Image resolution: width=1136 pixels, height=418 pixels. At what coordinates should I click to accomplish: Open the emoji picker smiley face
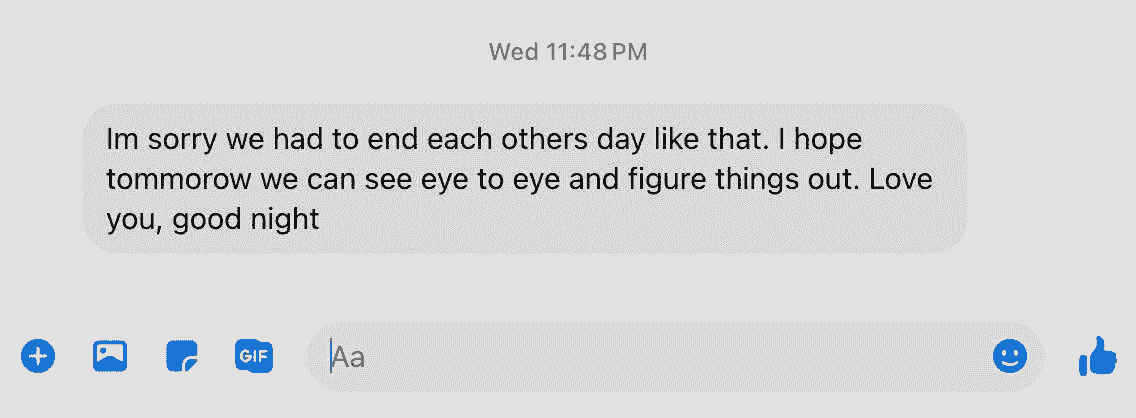1010,356
